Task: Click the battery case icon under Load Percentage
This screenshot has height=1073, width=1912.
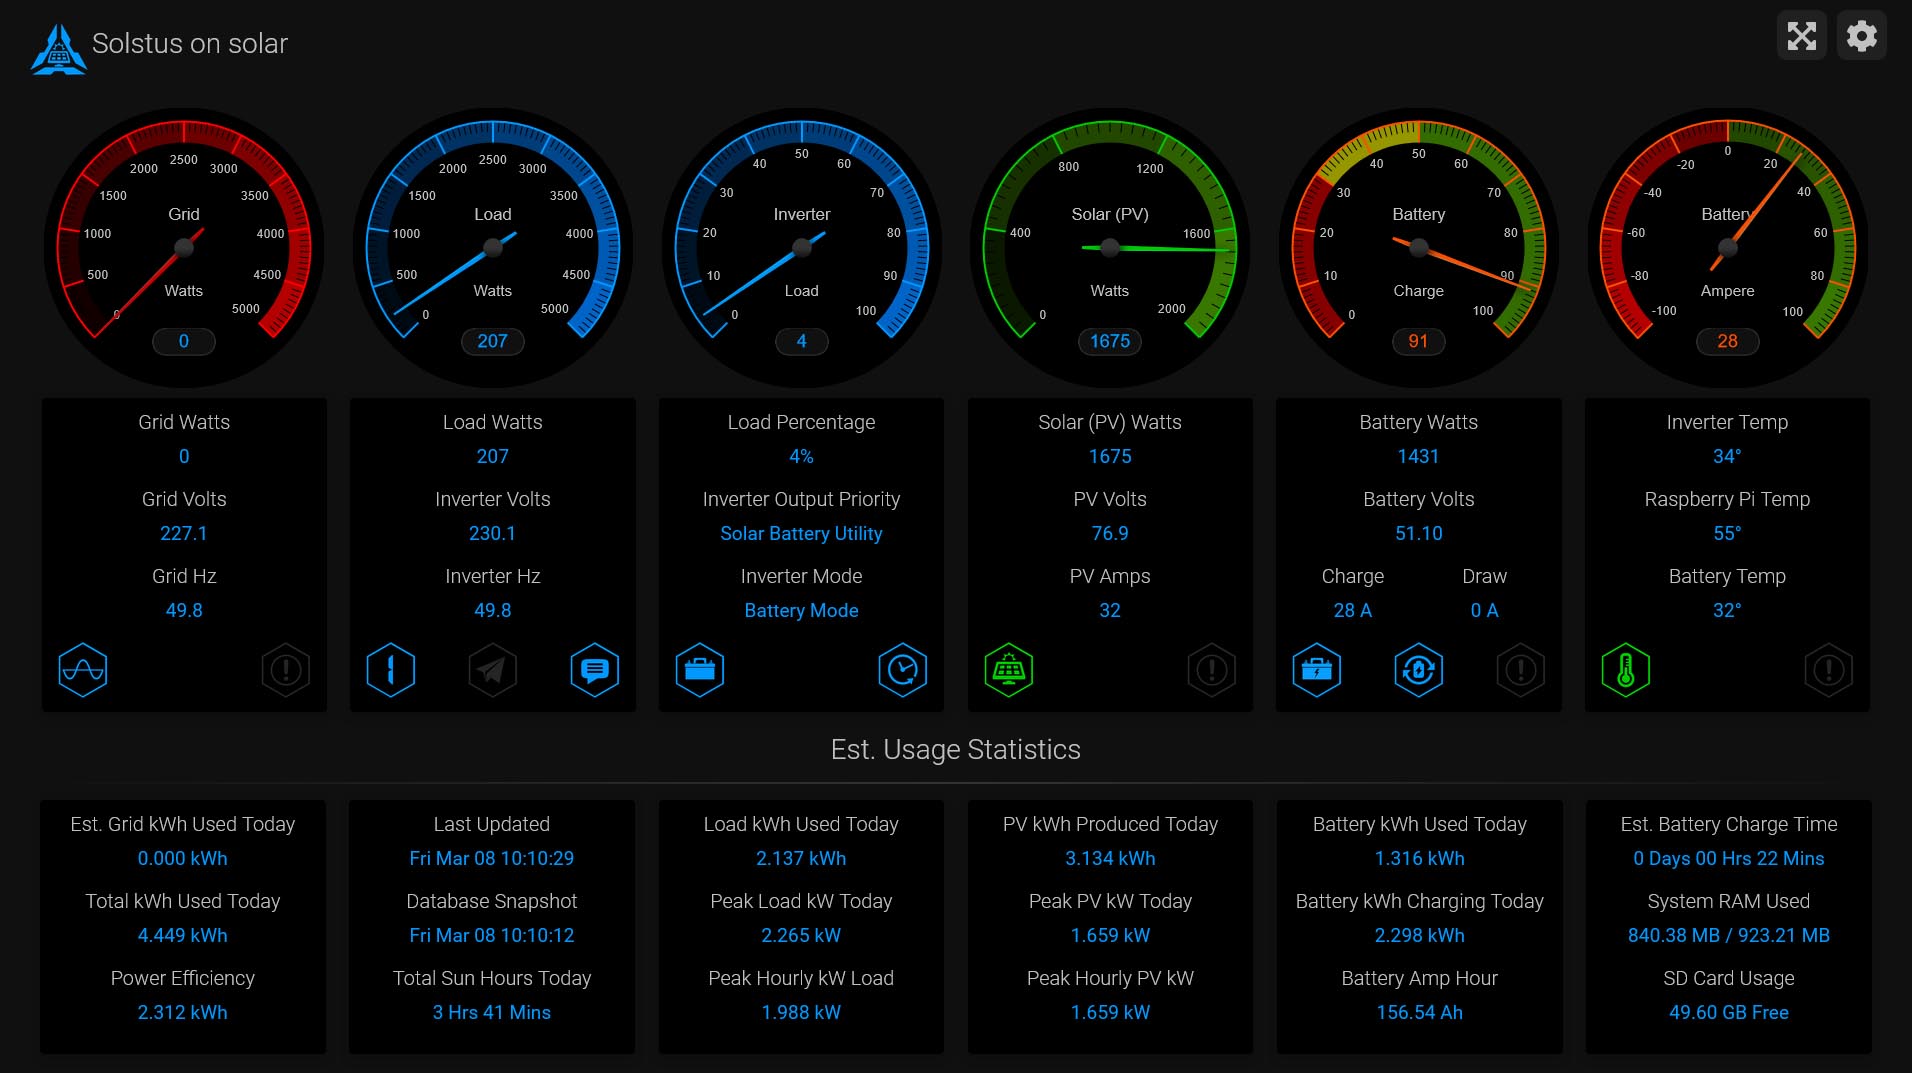Action: point(700,670)
